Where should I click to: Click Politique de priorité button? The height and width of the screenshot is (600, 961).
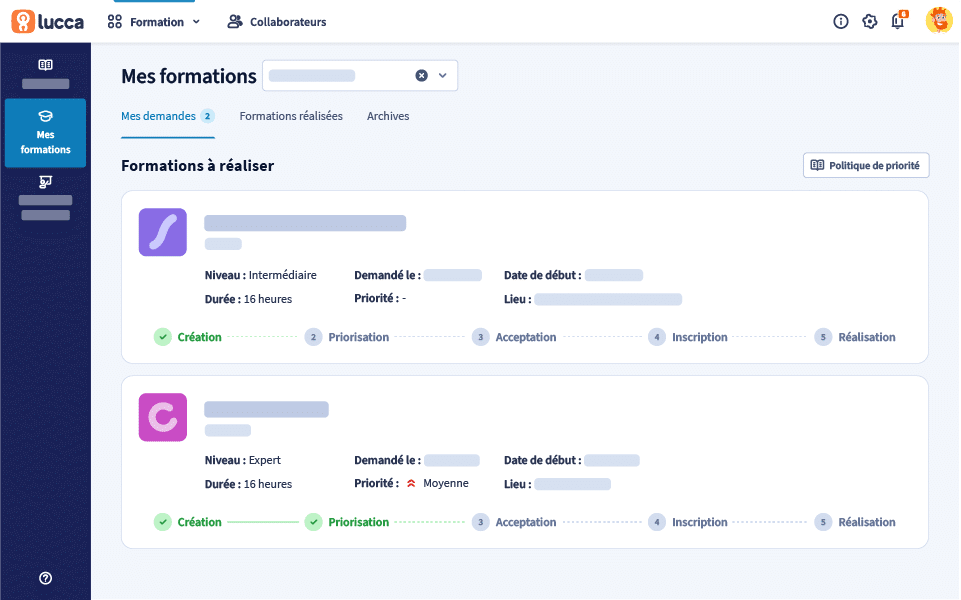(x=866, y=165)
